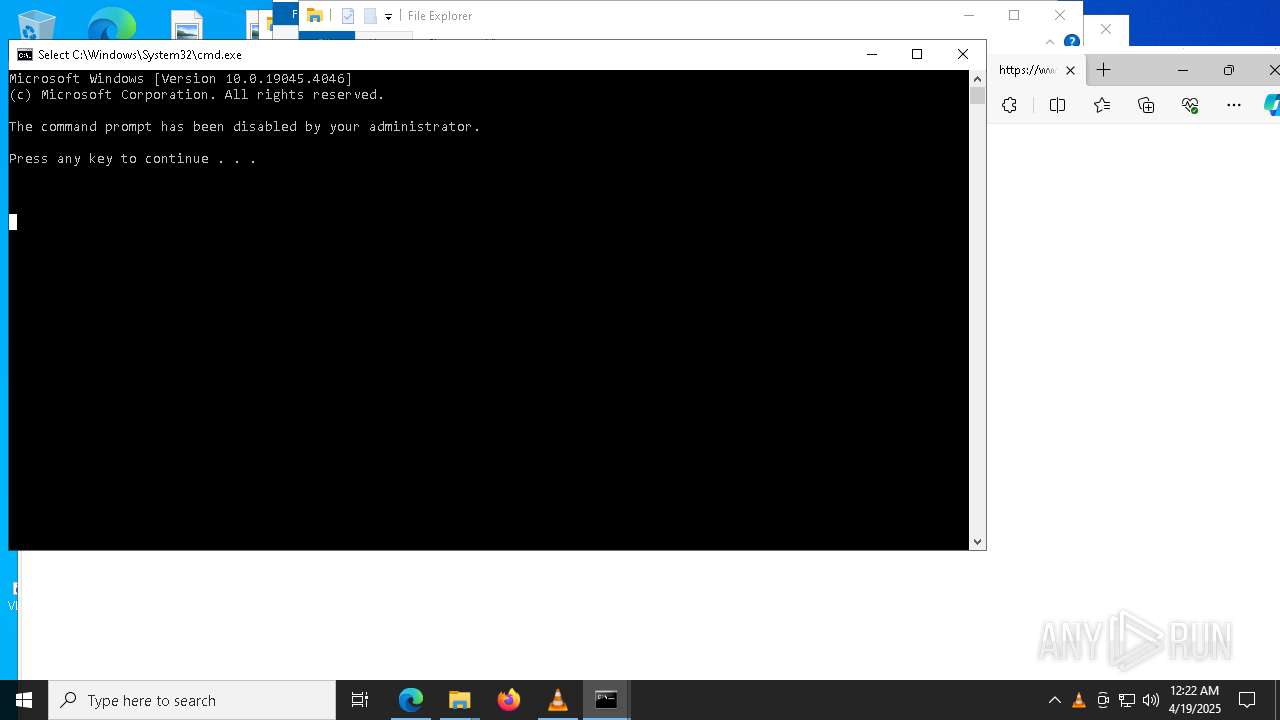1280x720 pixels.
Task: Click the cmd scrollbar down arrow
Action: click(x=977, y=542)
